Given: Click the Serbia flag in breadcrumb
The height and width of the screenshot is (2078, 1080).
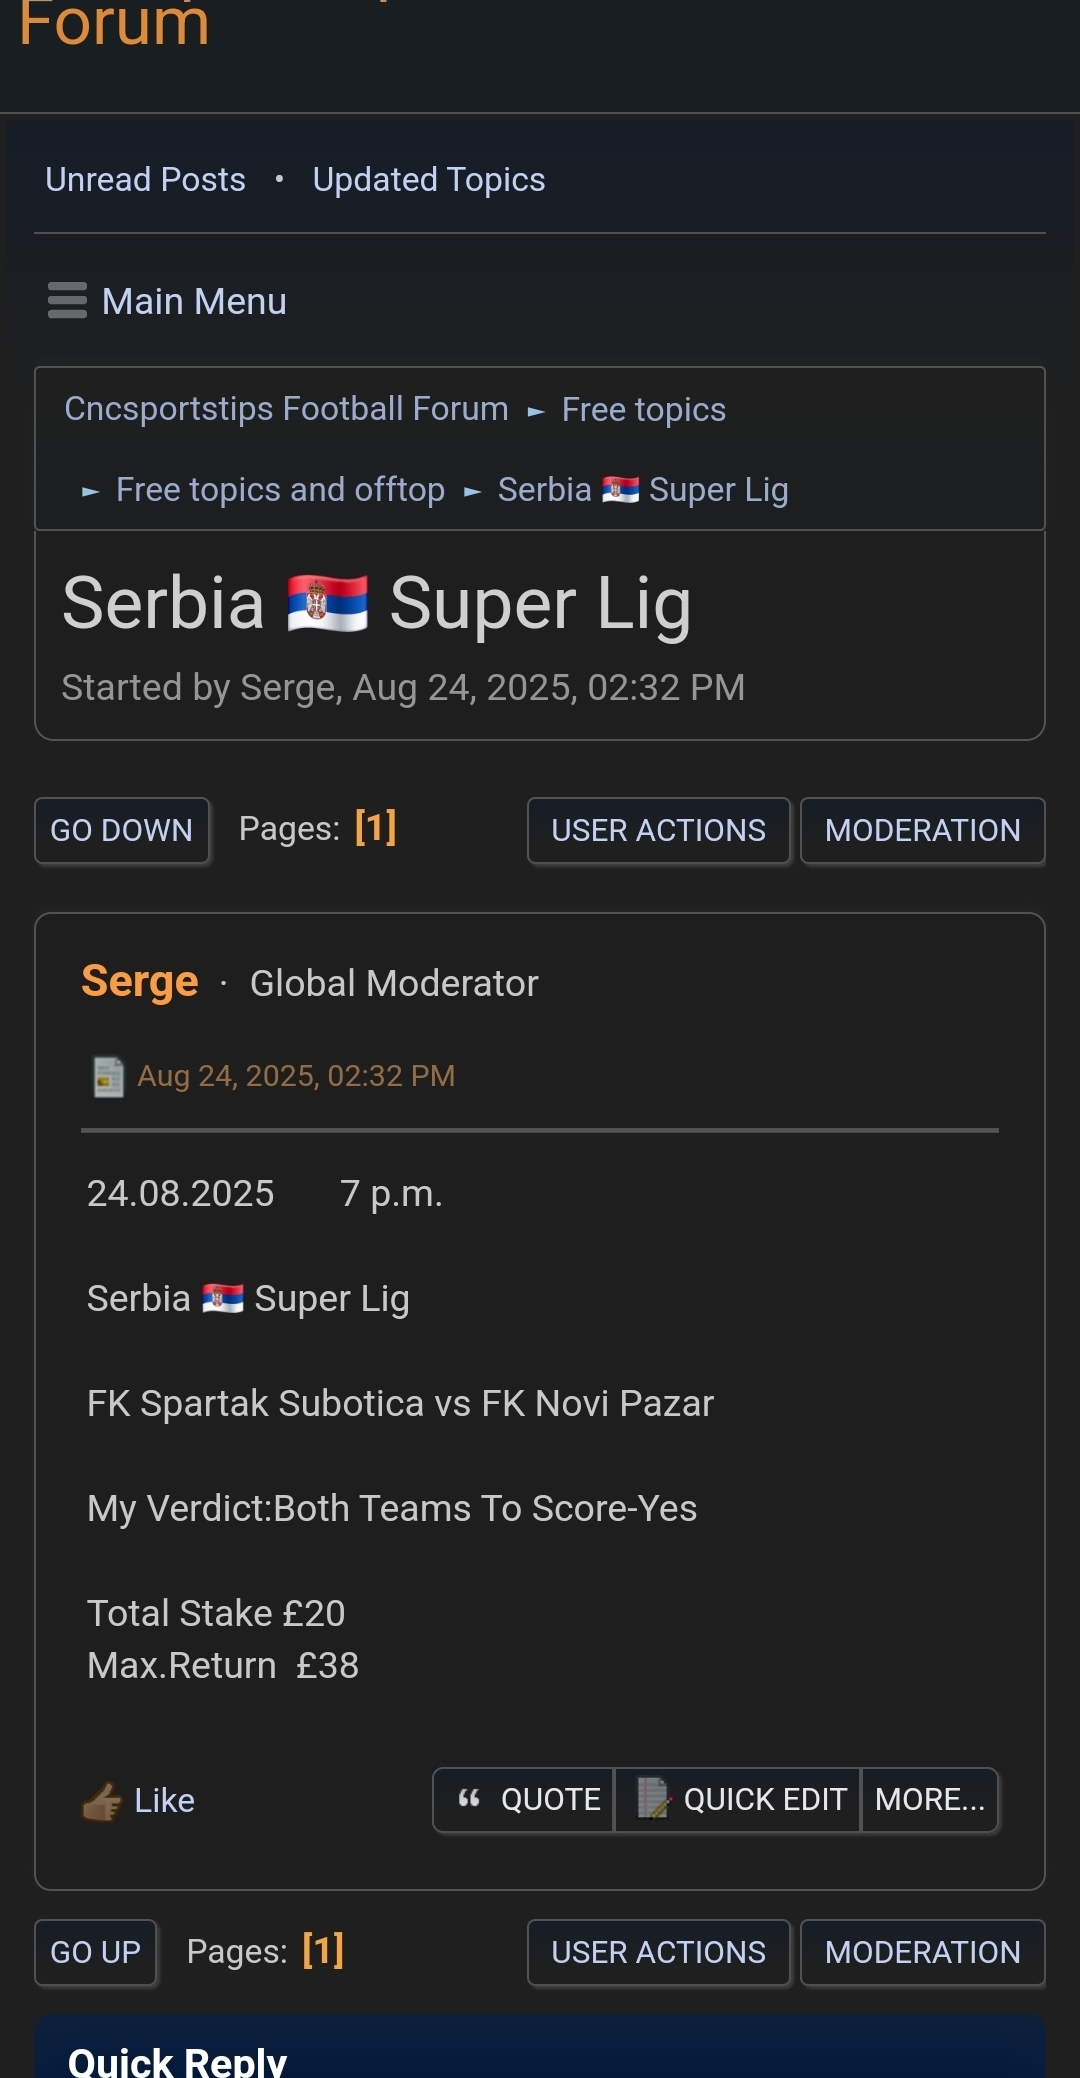Looking at the screenshot, I should pos(620,490).
